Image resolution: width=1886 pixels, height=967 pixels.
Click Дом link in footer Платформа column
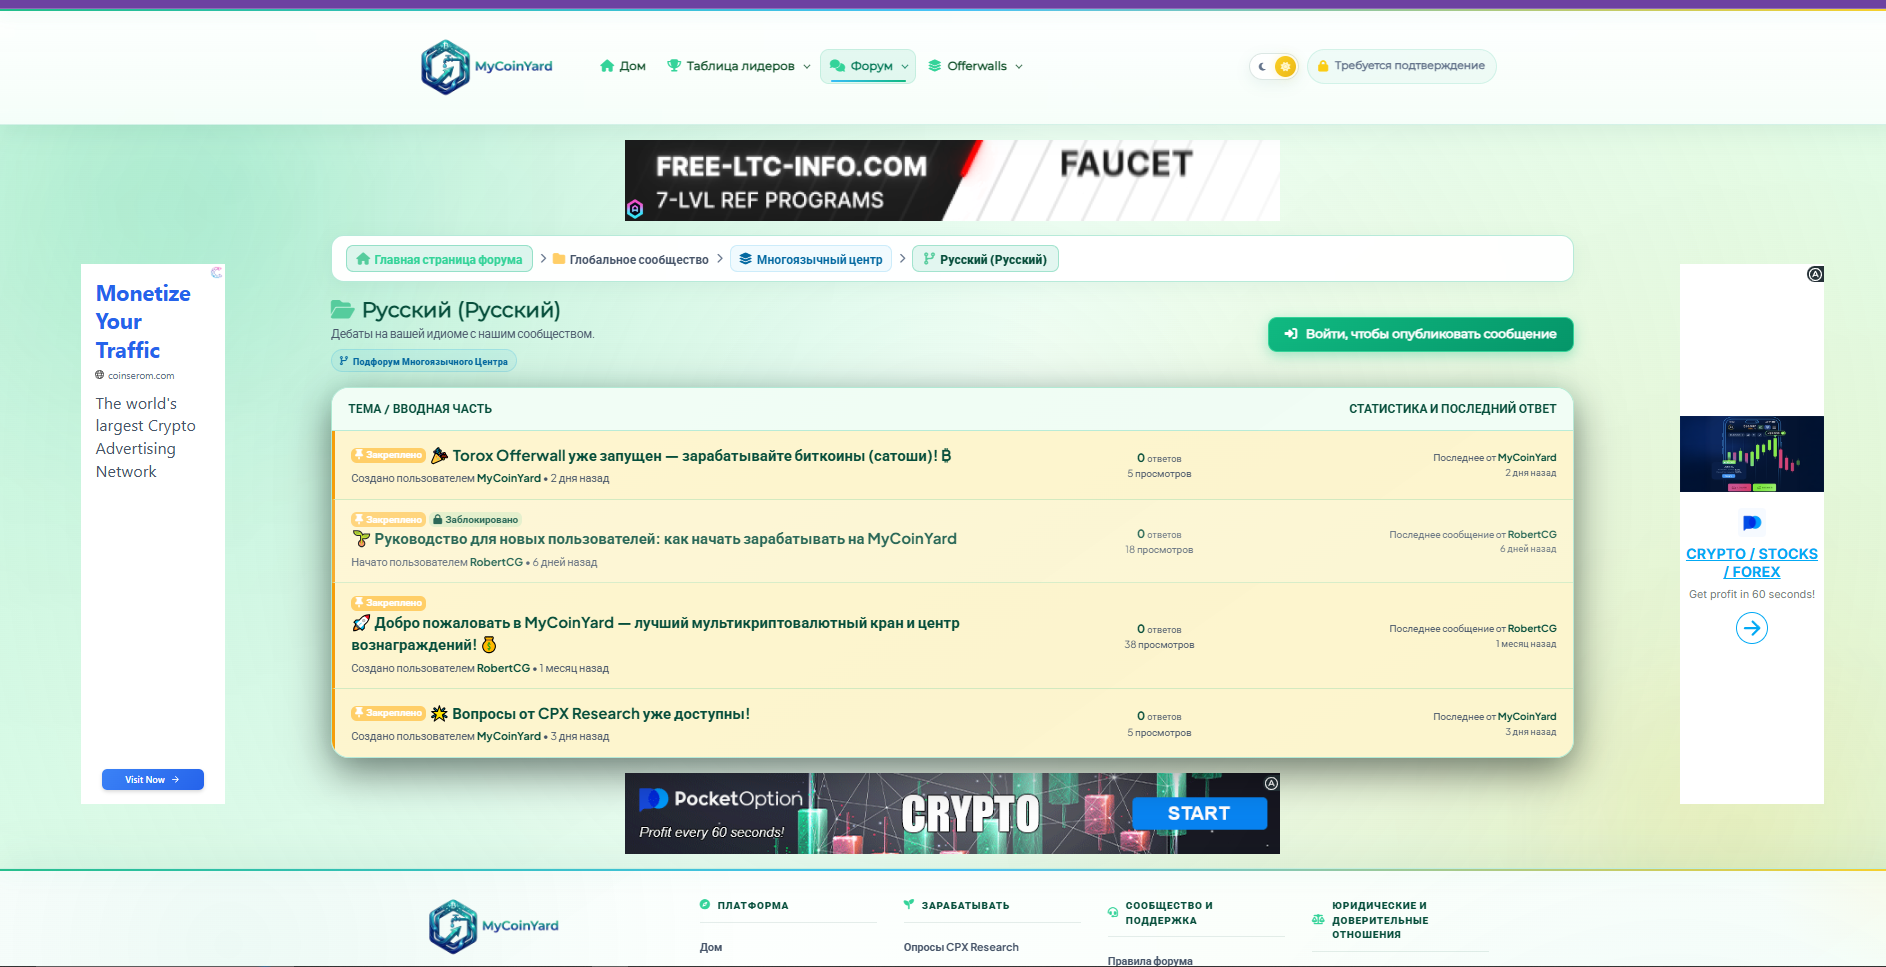(x=711, y=947)
